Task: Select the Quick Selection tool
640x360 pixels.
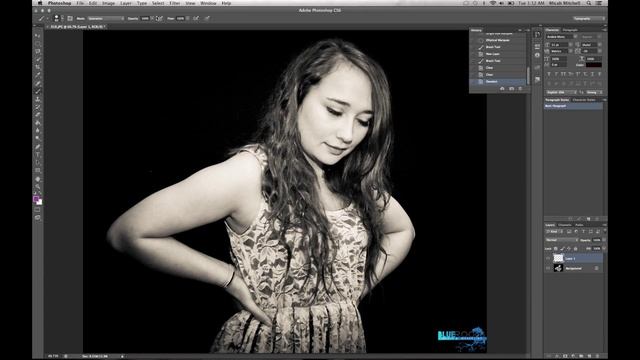Action: pyautogui.click(x=38, y=60)
